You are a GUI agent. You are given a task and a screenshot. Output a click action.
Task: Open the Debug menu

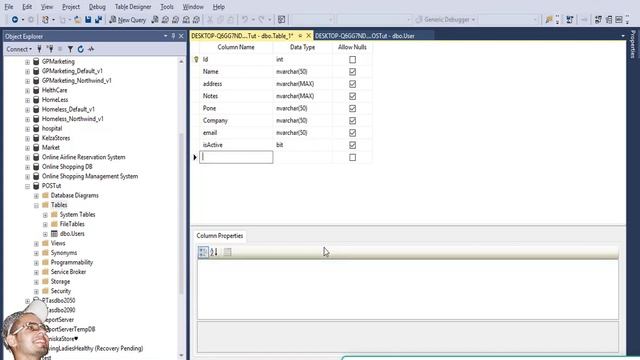coord(97,7)
